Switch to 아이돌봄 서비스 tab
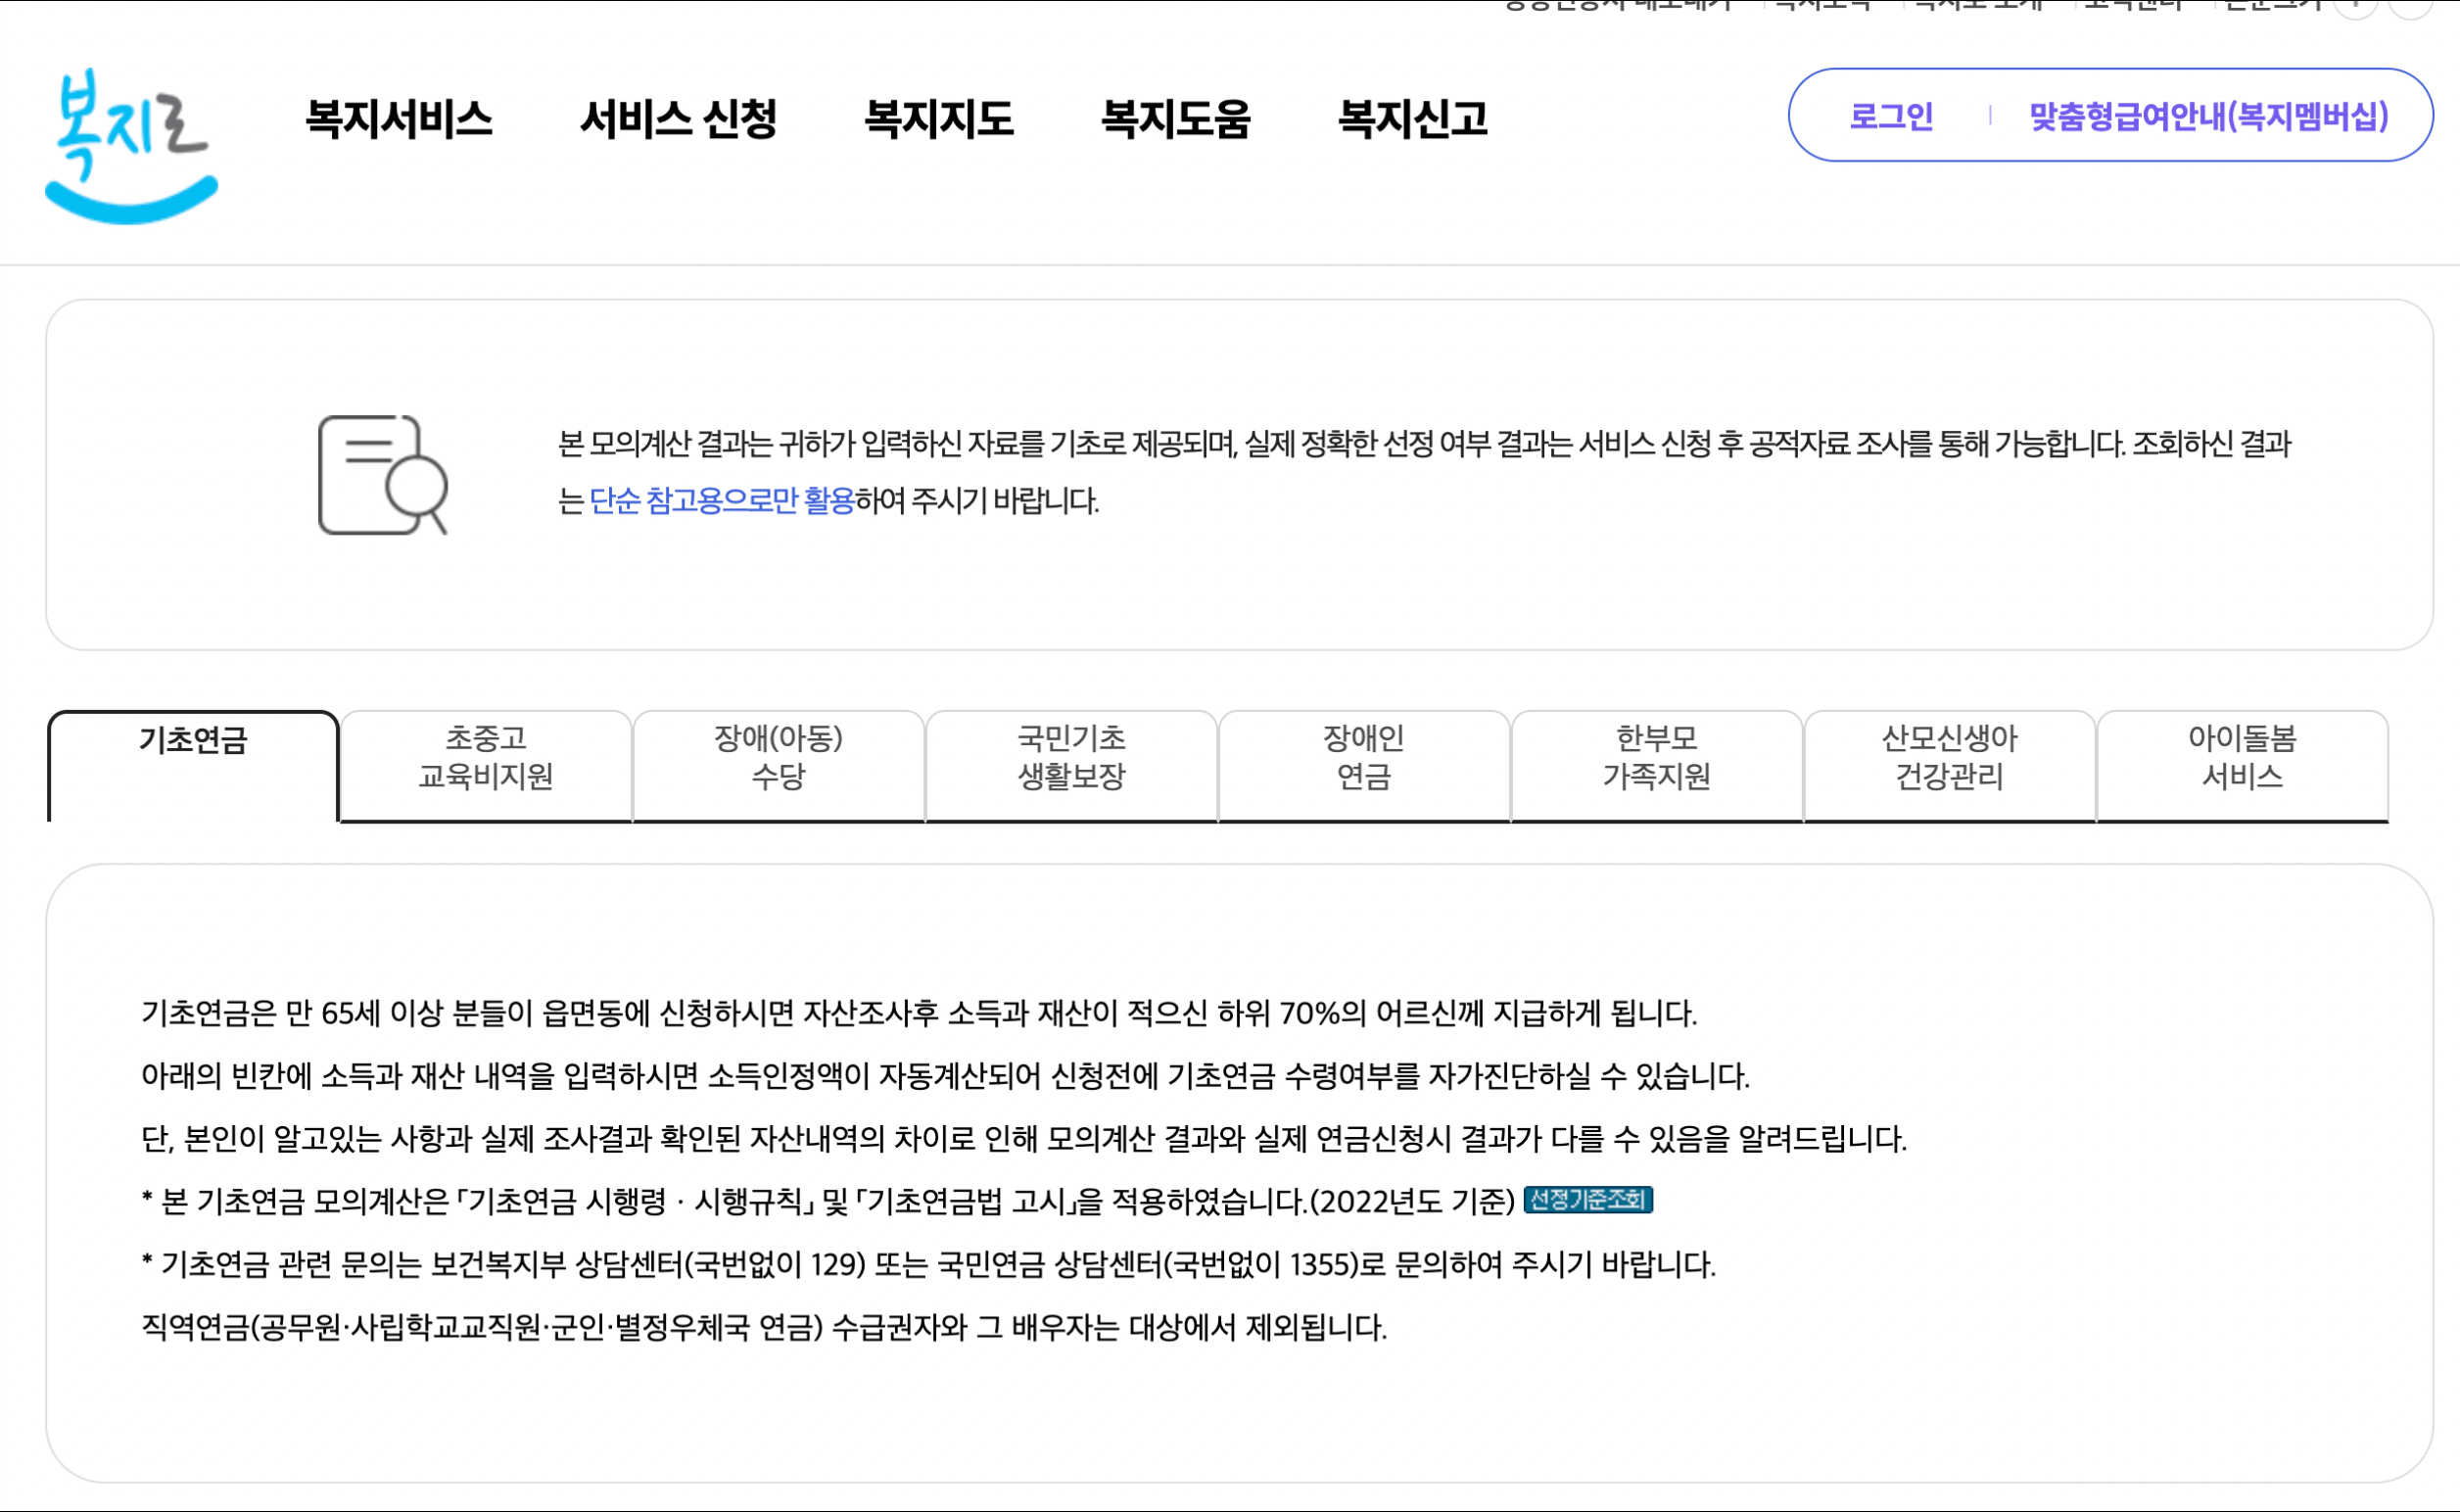This screenshot has width=2460, height=1512. pos(2241,757)
